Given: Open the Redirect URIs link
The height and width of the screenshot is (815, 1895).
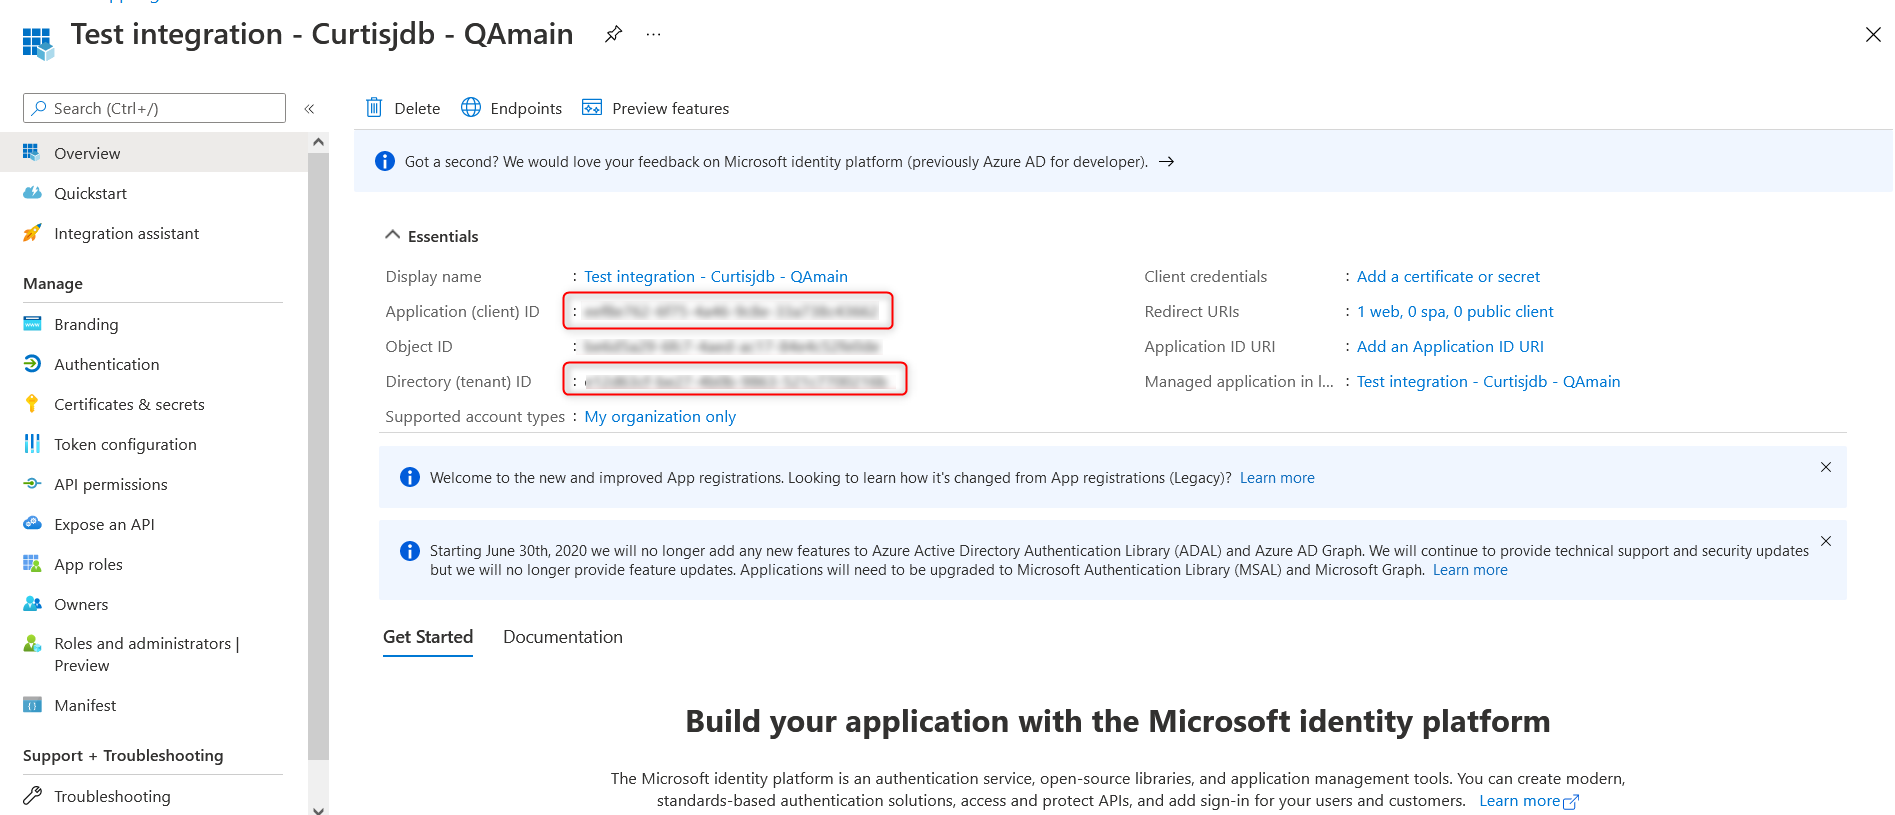Looking at the screenshot, I should (x=1455, y=311).
